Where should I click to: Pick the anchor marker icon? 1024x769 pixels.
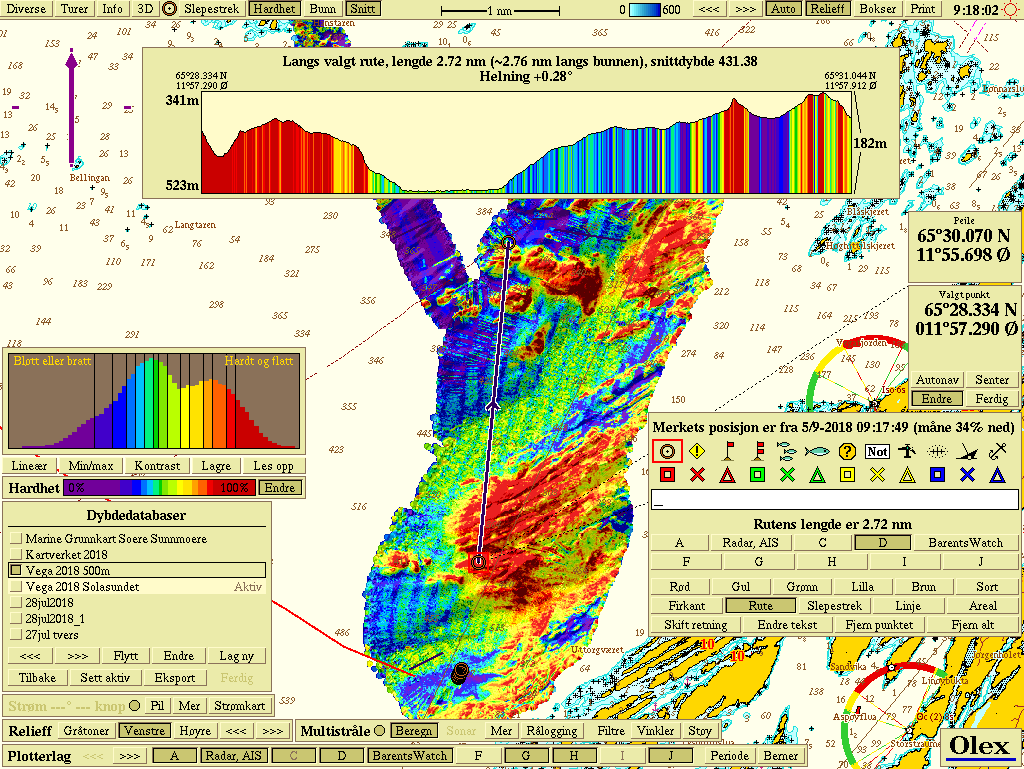coord(997,451)
